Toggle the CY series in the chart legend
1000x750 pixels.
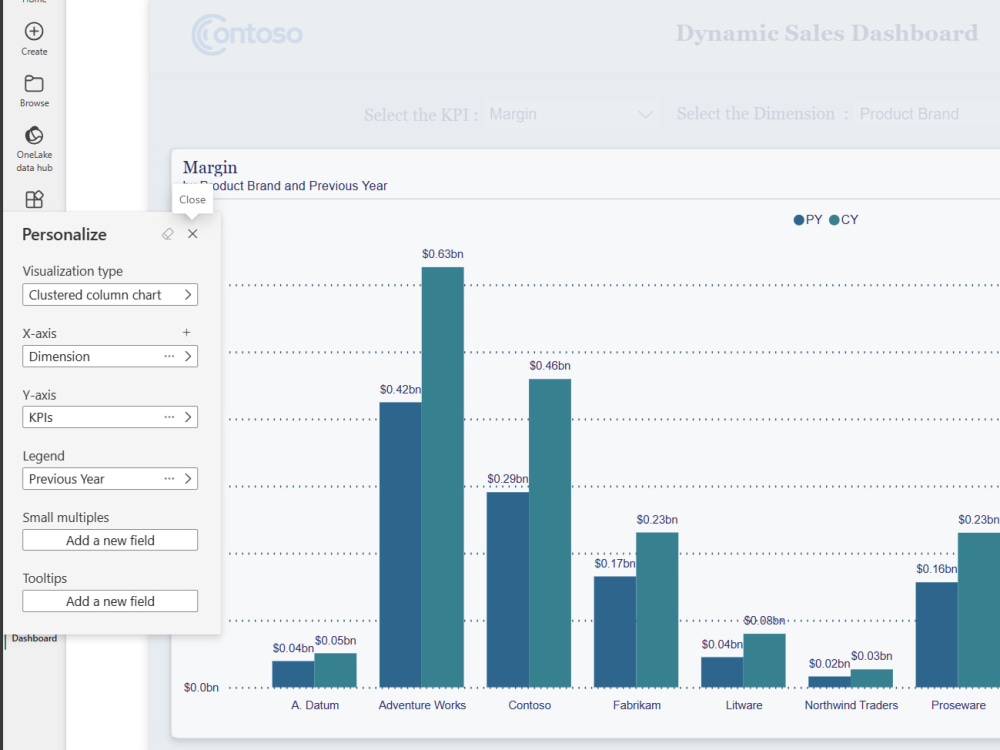[843, 219]
